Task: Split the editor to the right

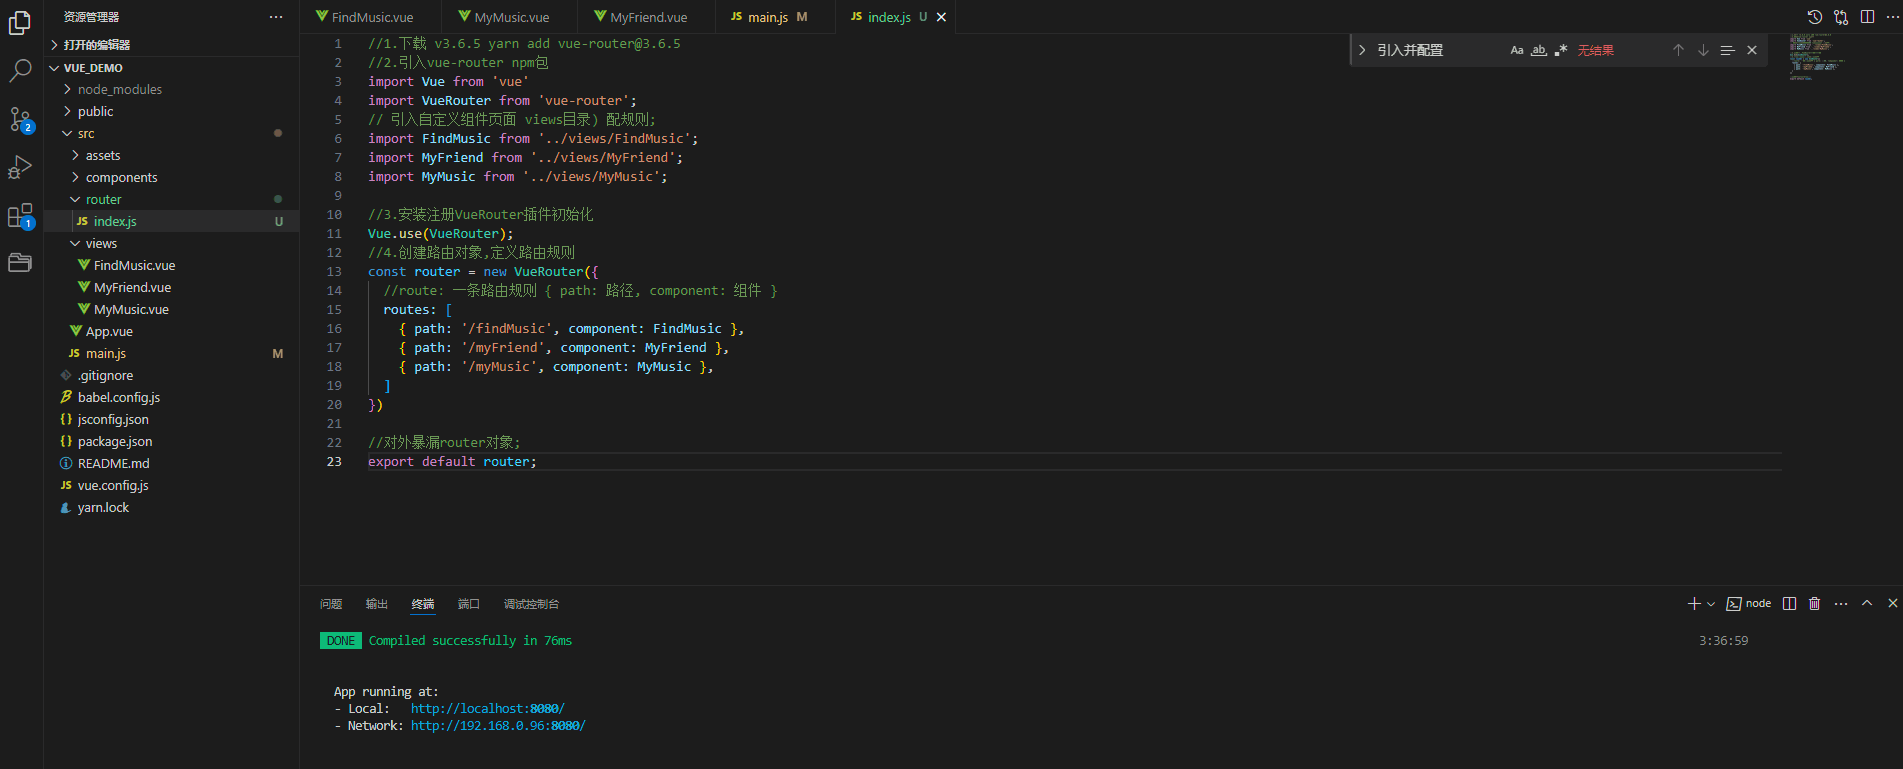Action: pyautogui.click(x=1867, y=17)
